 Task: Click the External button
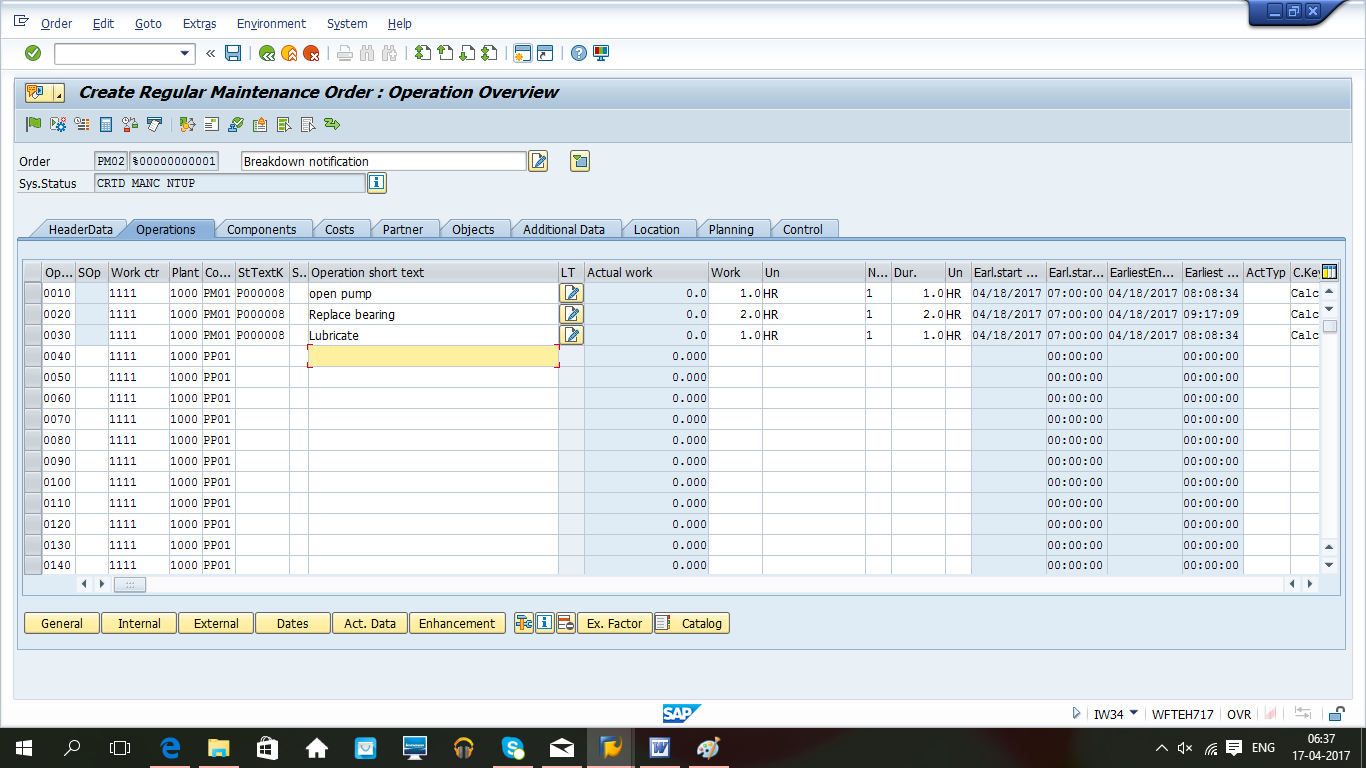tap(216, 623)
